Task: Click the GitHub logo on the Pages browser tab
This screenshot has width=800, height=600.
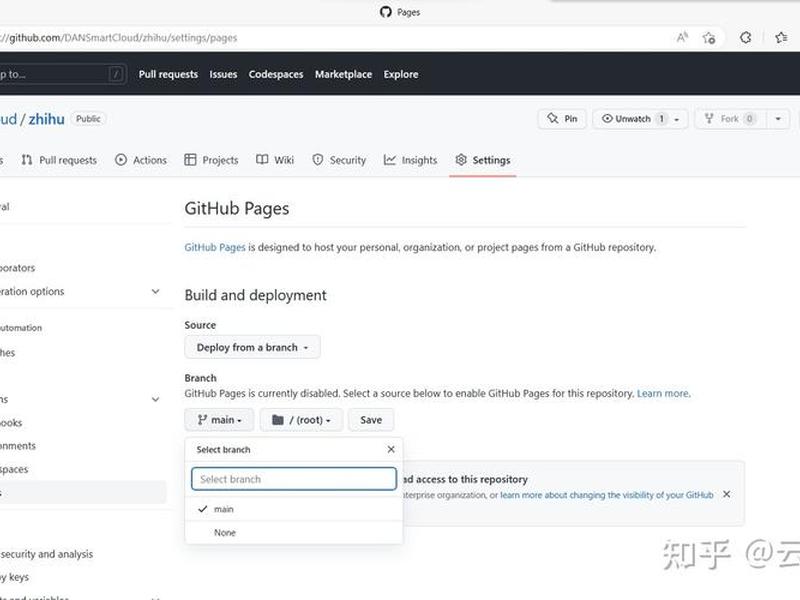Action: coord(386,12)
